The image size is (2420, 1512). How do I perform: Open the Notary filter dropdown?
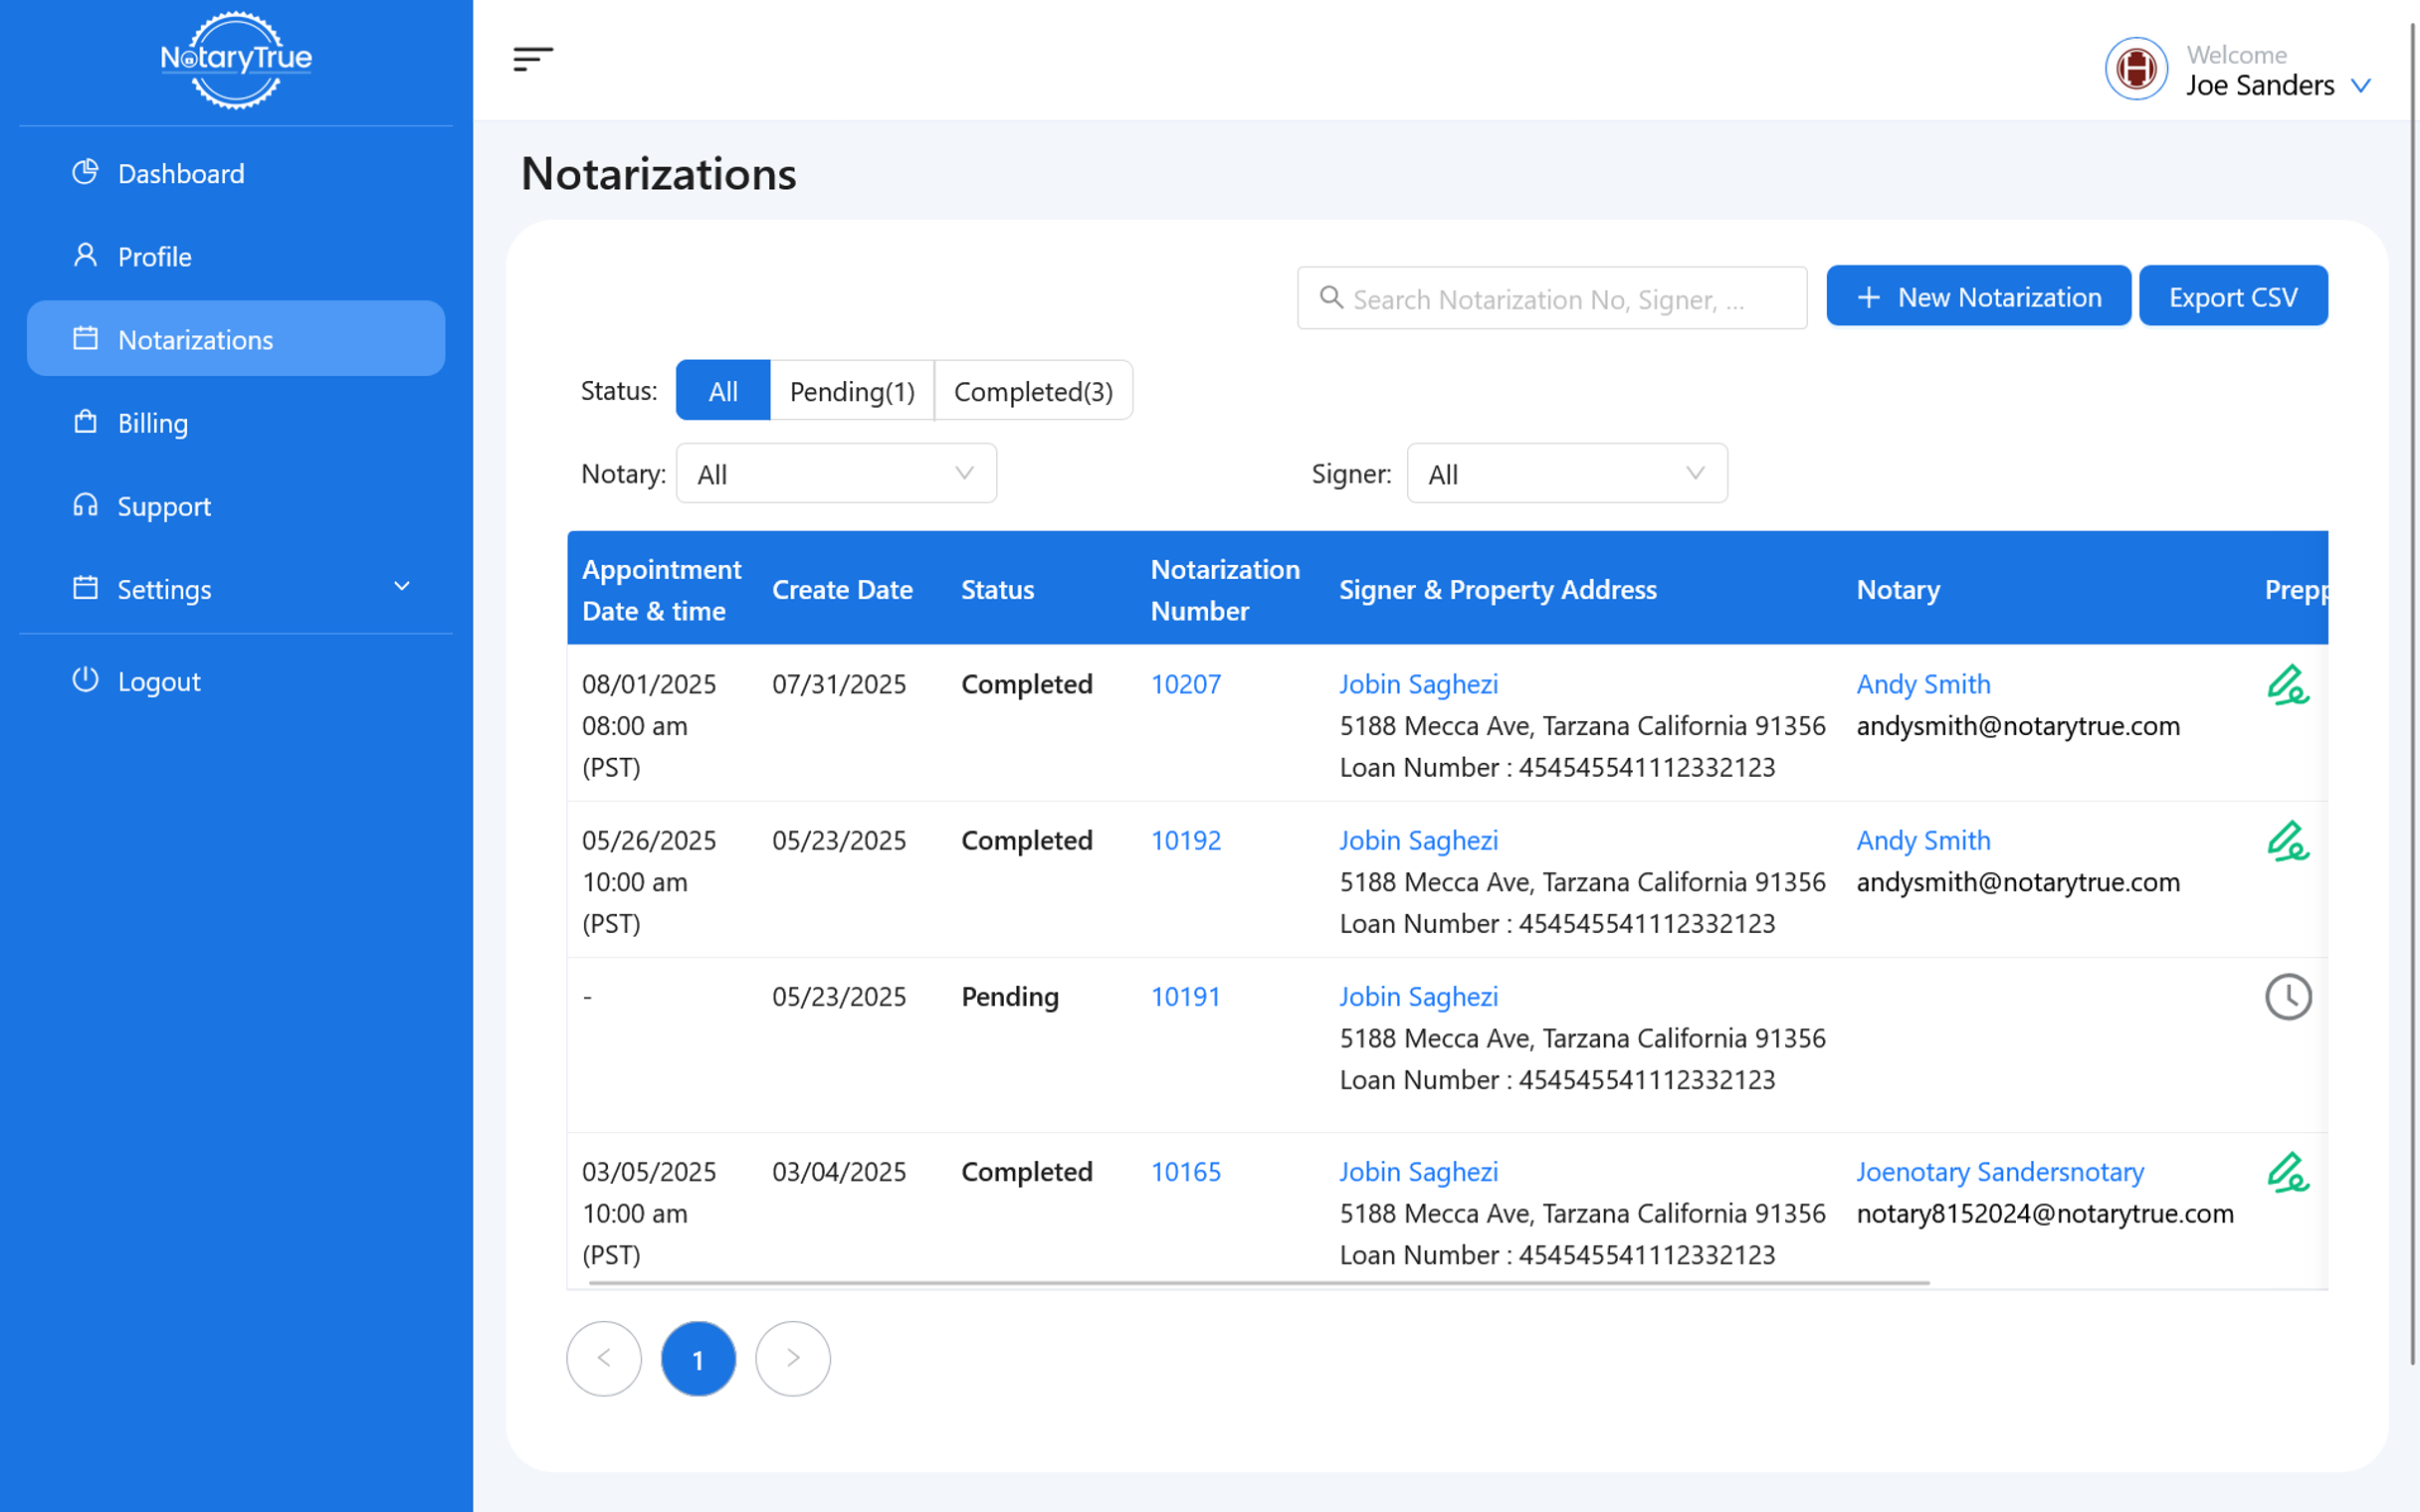point(836,474)
